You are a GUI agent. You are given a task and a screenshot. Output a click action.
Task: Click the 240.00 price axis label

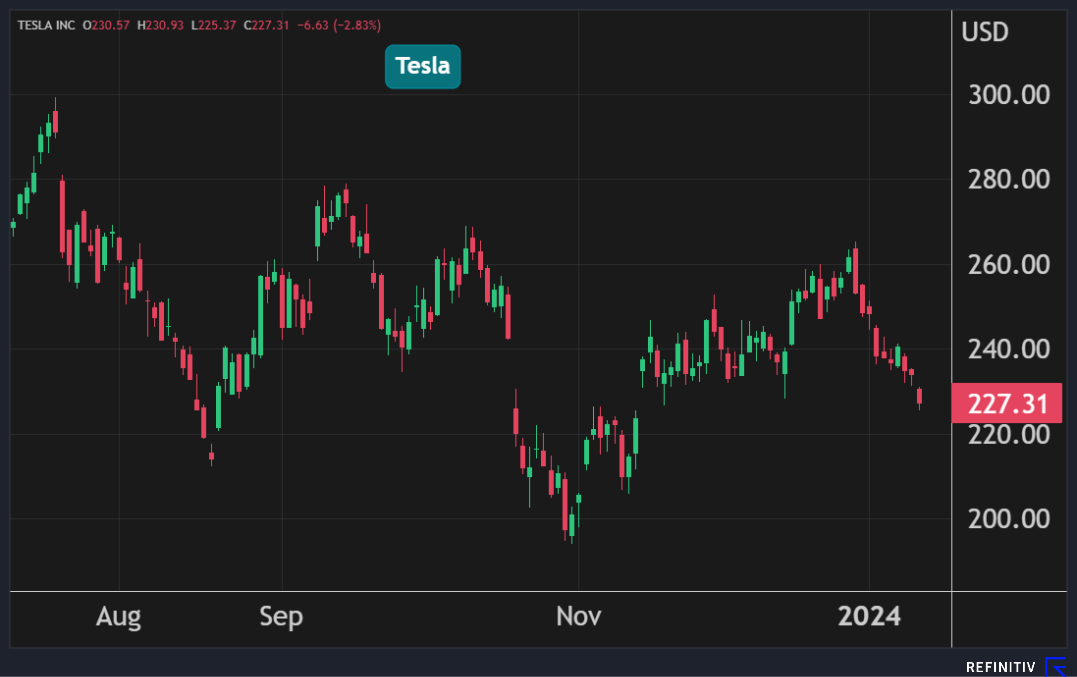click(1008, 349)
